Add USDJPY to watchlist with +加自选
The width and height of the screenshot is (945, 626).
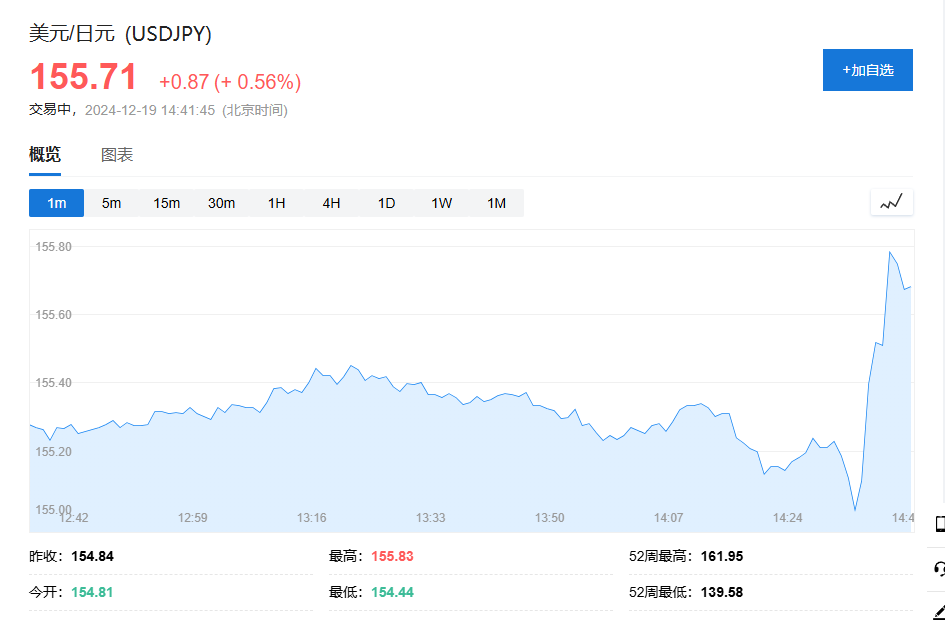(867, 70)
